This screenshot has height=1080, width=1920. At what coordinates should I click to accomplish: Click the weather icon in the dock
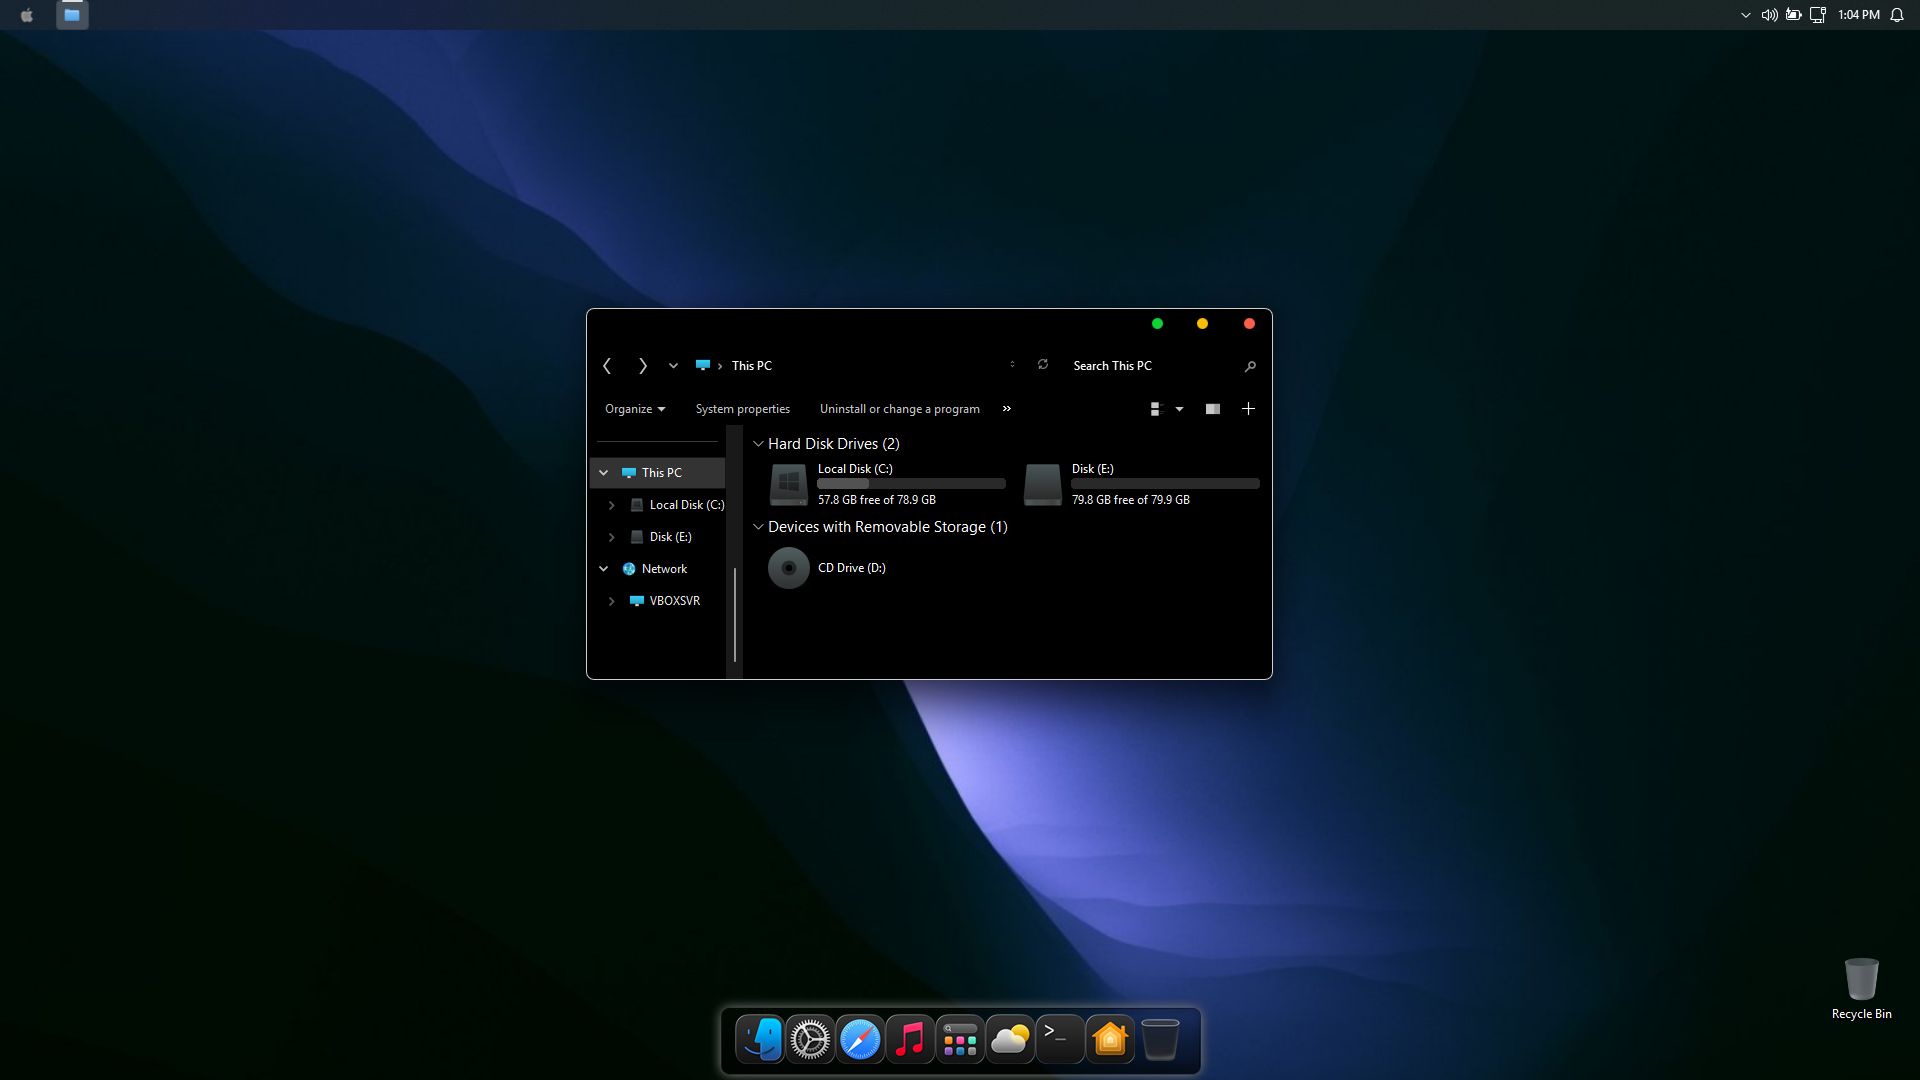click(x=1009, y=1040)
